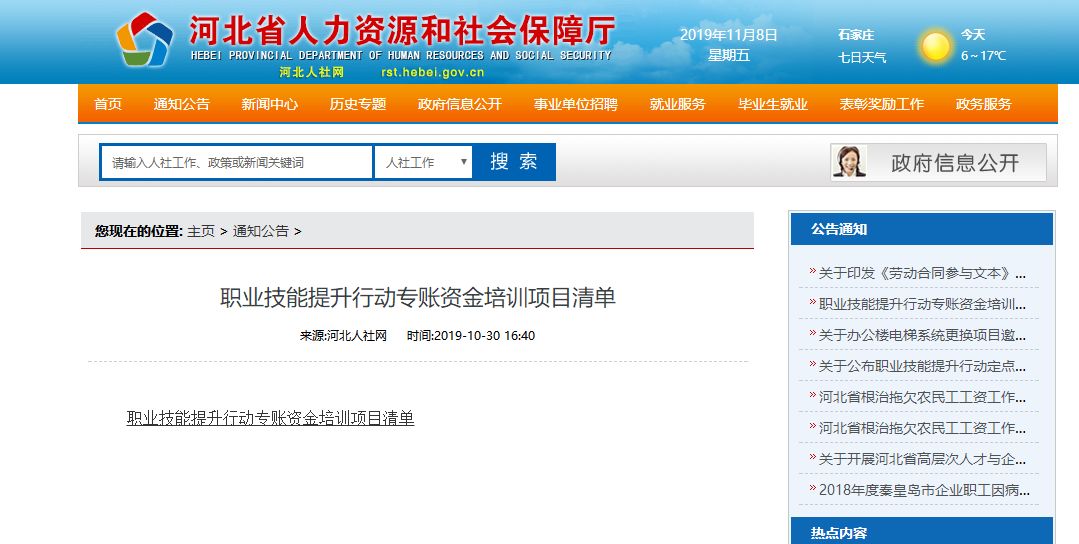
Task: Click the 6~17℃ temperature text
Action: pyautogui.click(x=983, y=56)
